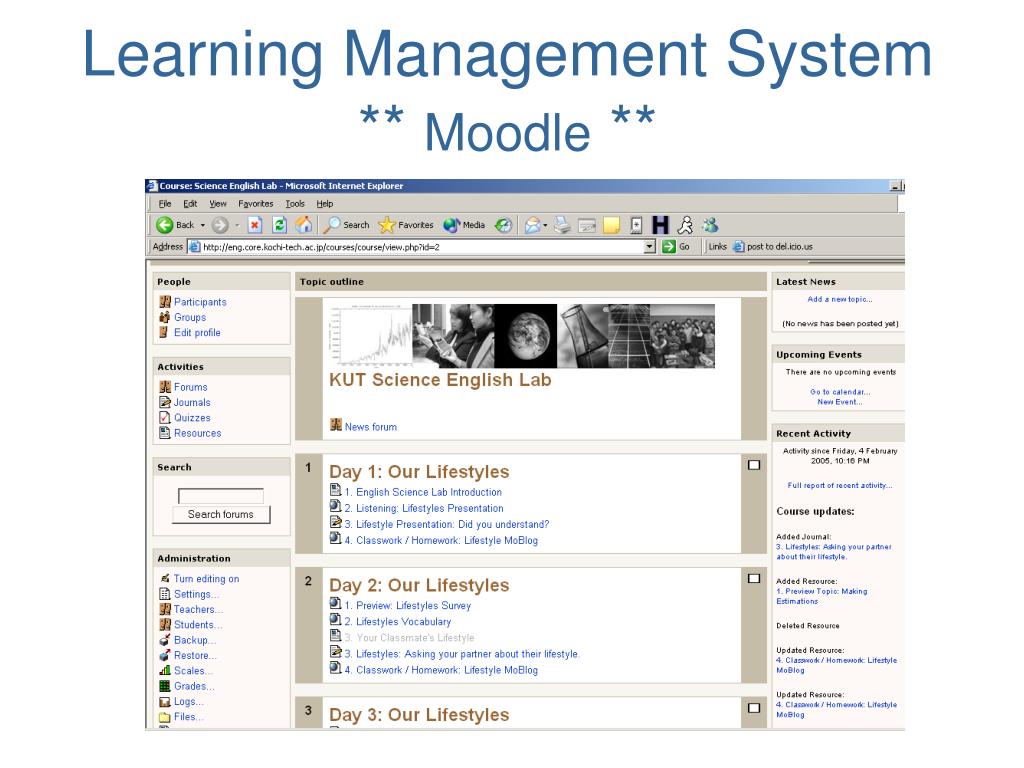Refresh the page with the Refresh icon

pyautogui.click(x=280, y=225)
